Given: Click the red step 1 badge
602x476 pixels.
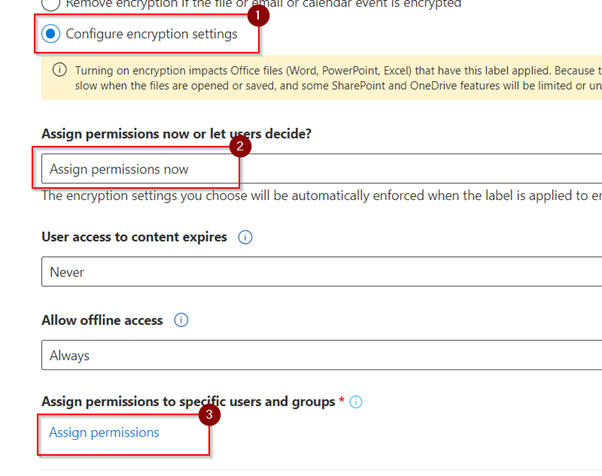Looking at the screenshot, I should click(x=257, y=15).
